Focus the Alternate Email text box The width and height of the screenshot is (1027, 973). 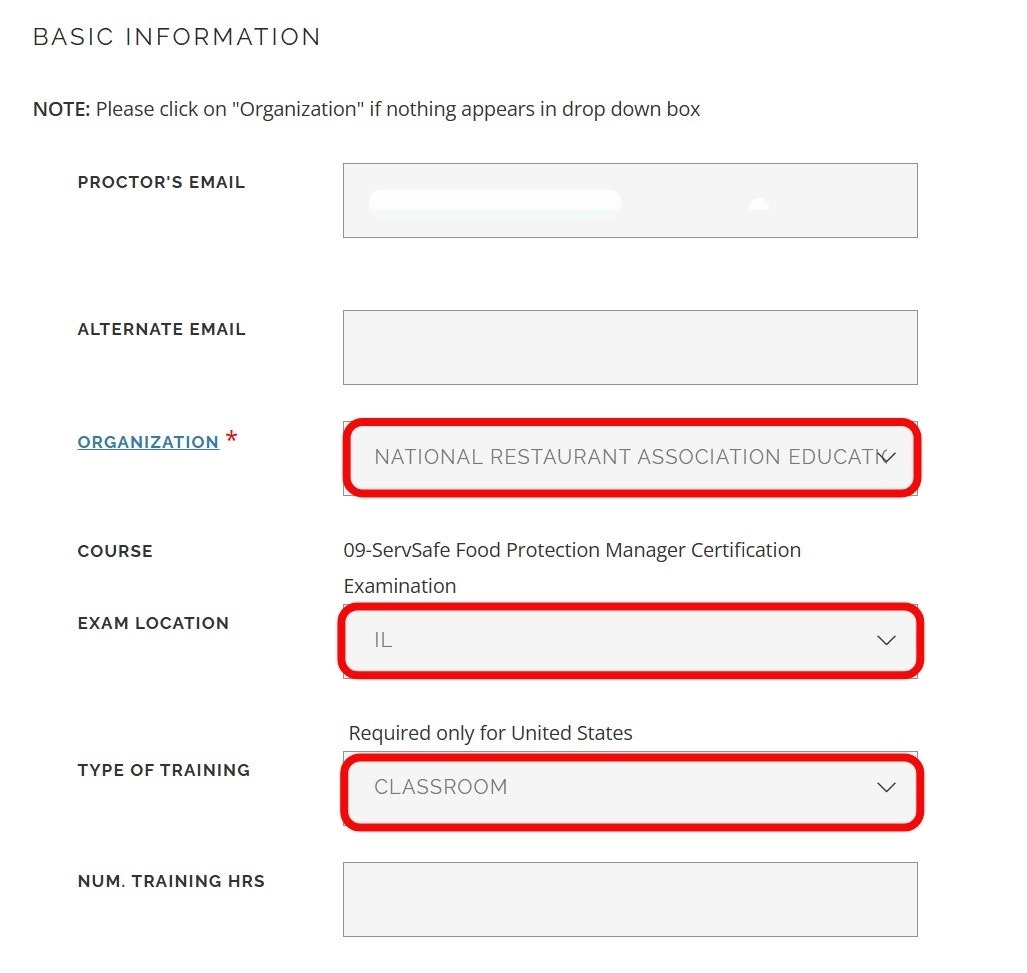[629, 347]
